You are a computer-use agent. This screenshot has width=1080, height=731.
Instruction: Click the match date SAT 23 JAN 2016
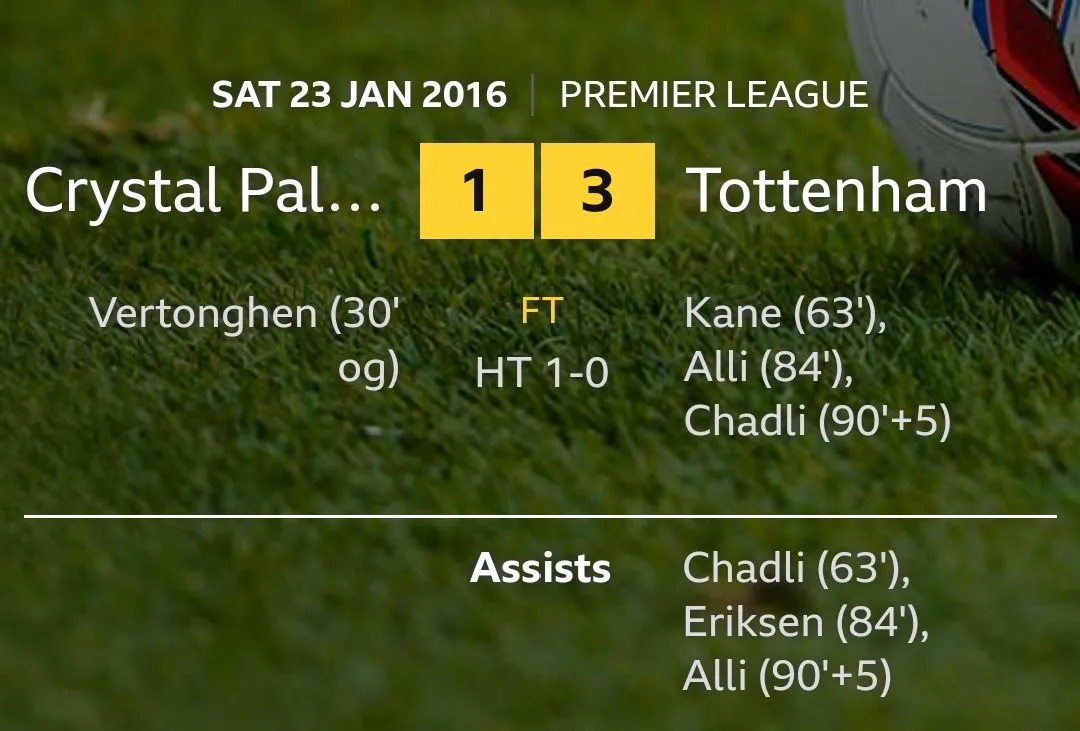tap(359, 95)
